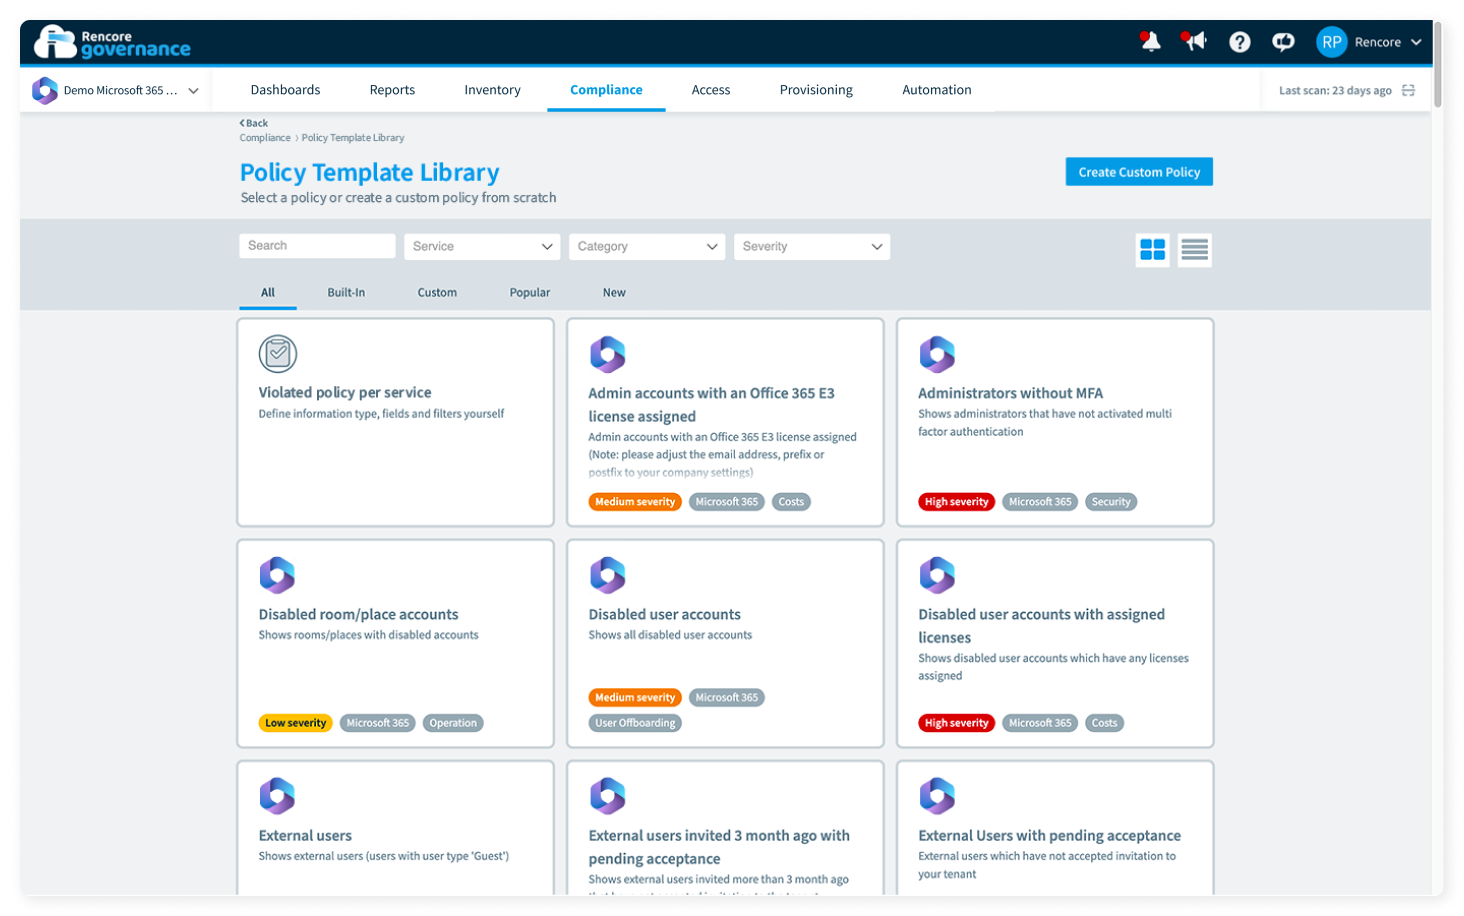1464x916 pixels.
Task: Go to the Inventory menu
Action: [x=492, y=90]
